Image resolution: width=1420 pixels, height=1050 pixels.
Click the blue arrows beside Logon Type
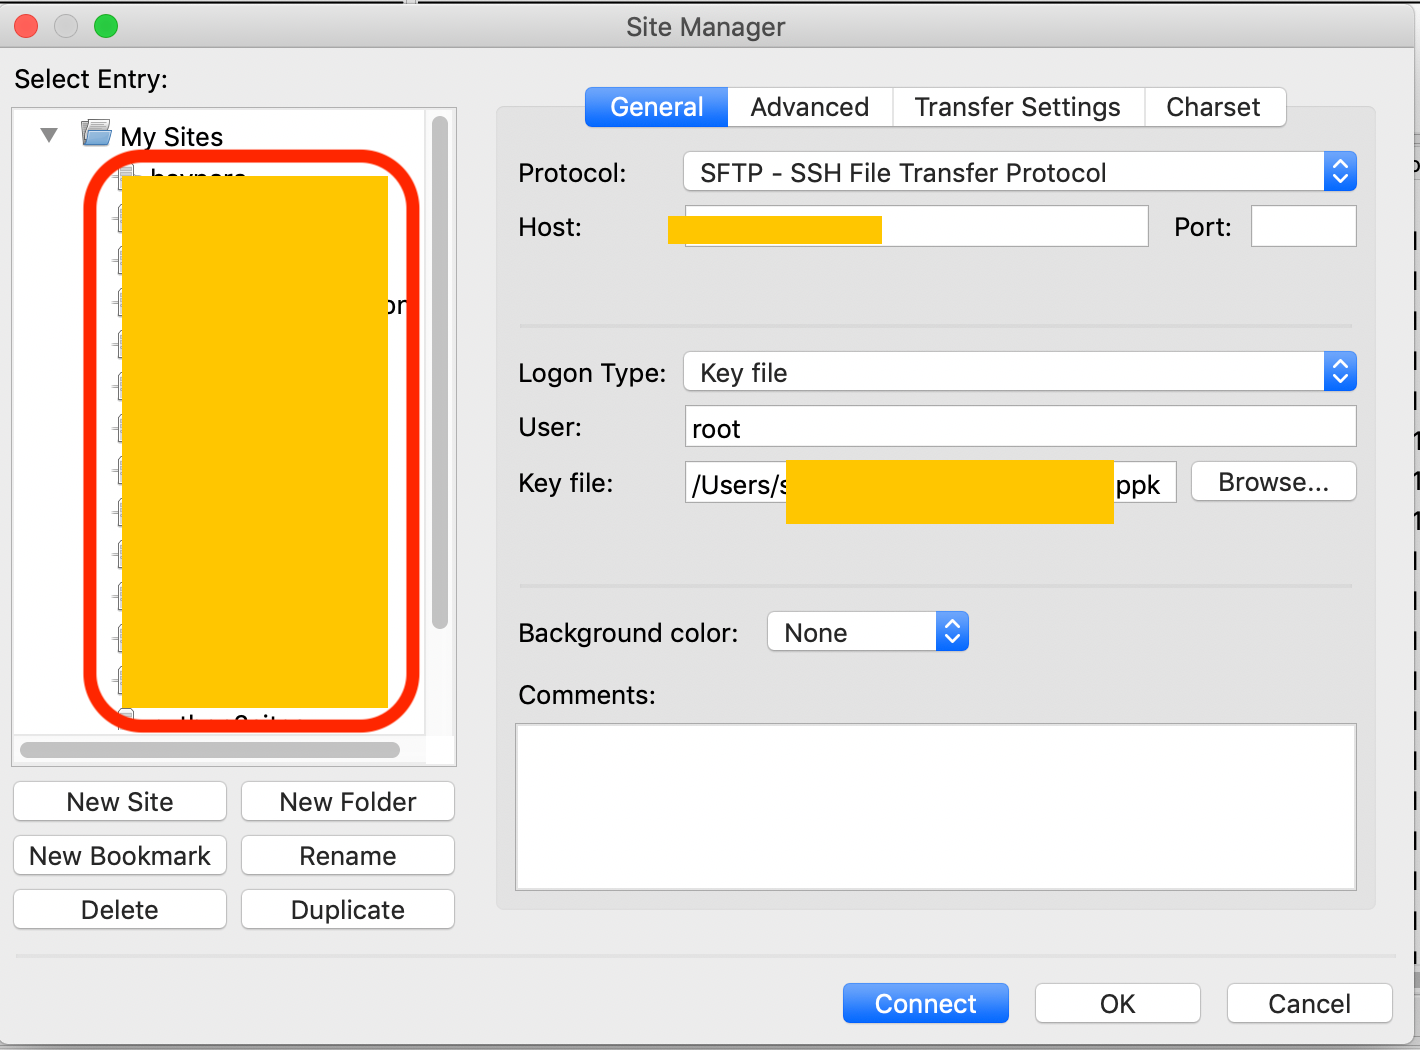point(1340,371)
